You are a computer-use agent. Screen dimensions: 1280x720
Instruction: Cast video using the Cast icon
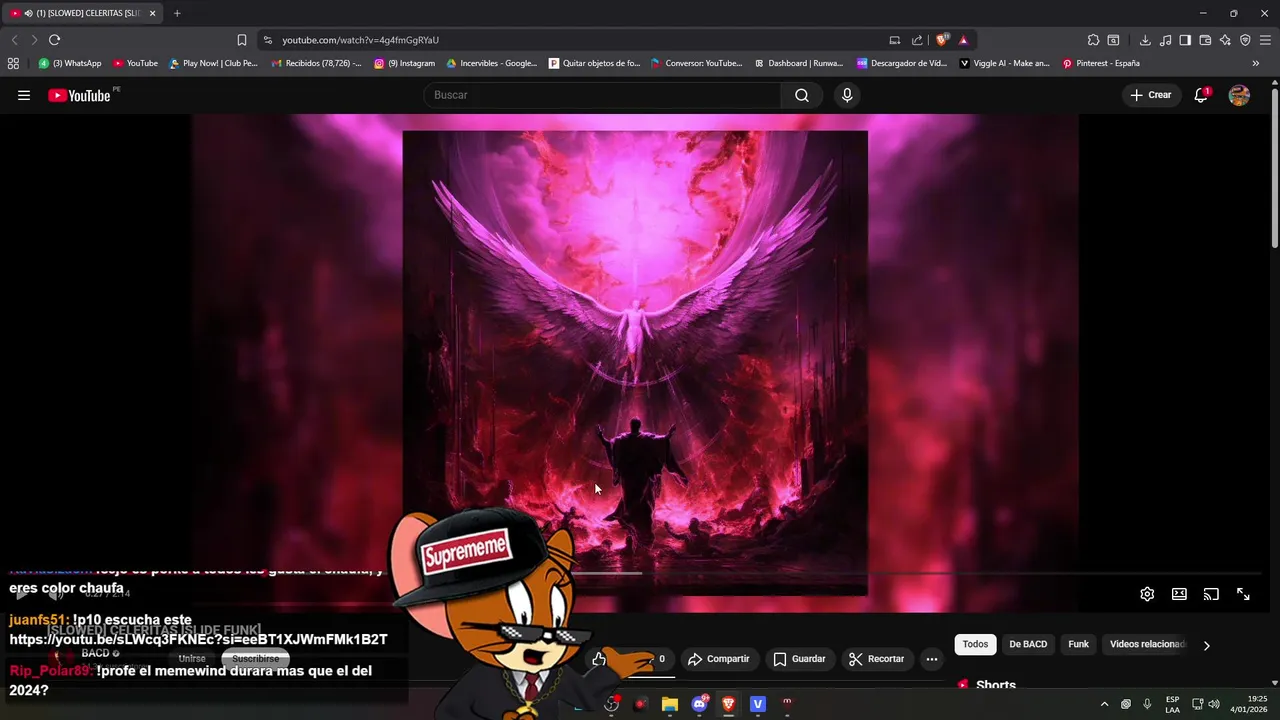pos(1211,594)
